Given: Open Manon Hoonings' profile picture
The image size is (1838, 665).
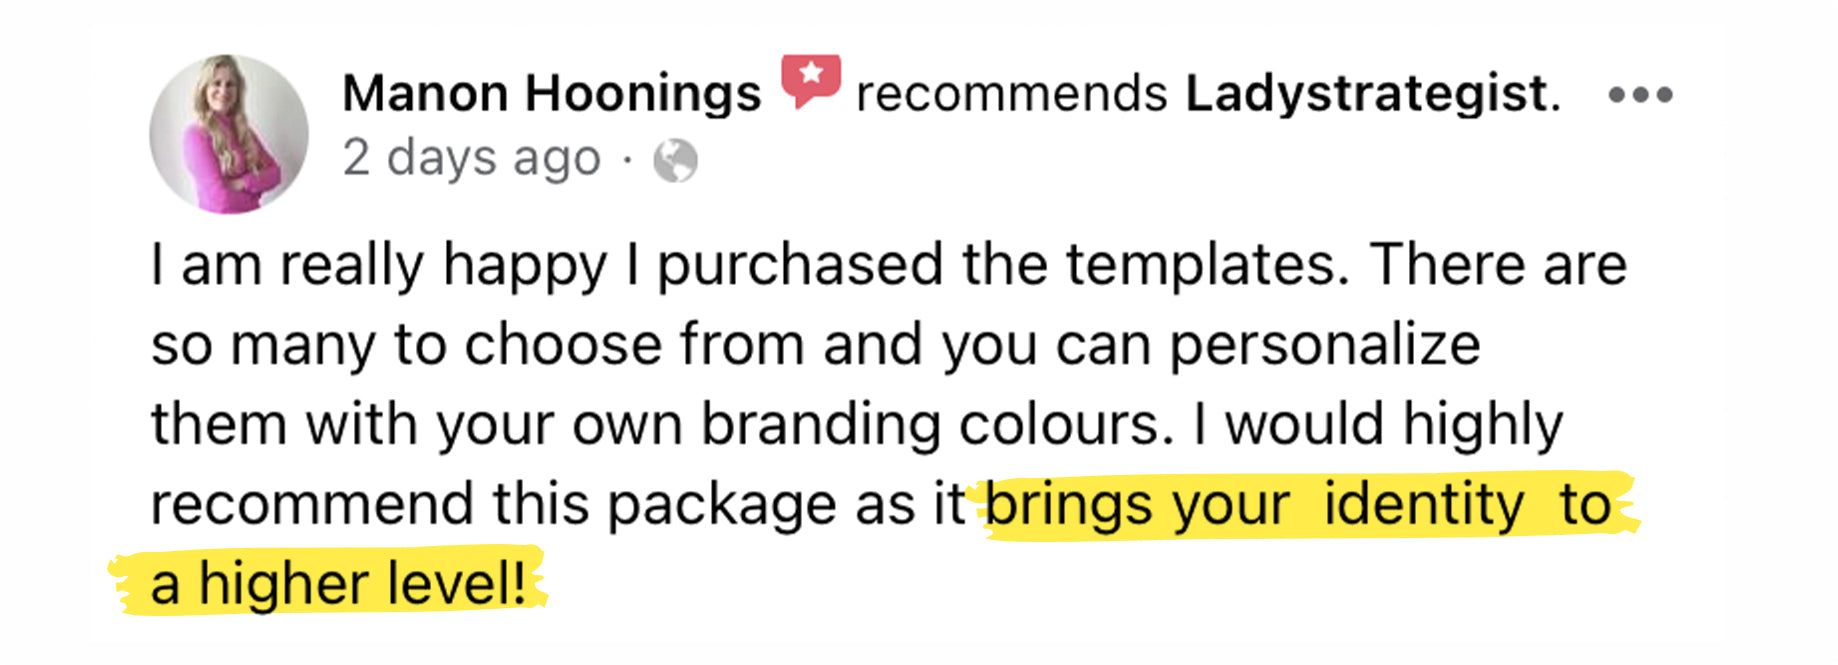Looking at the screenshot, I should pos(229,134).
